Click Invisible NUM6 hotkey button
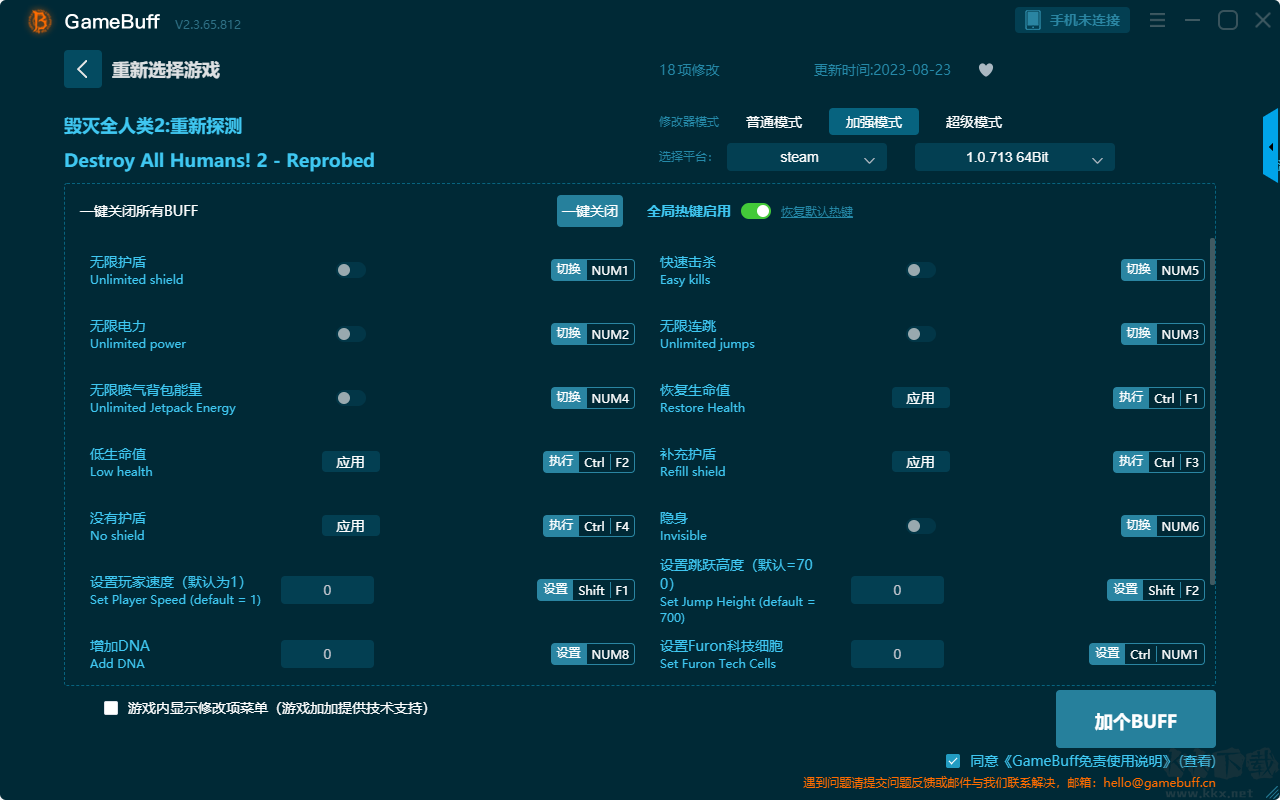The image size is (1280, 800). click(x=1163, y=526)
